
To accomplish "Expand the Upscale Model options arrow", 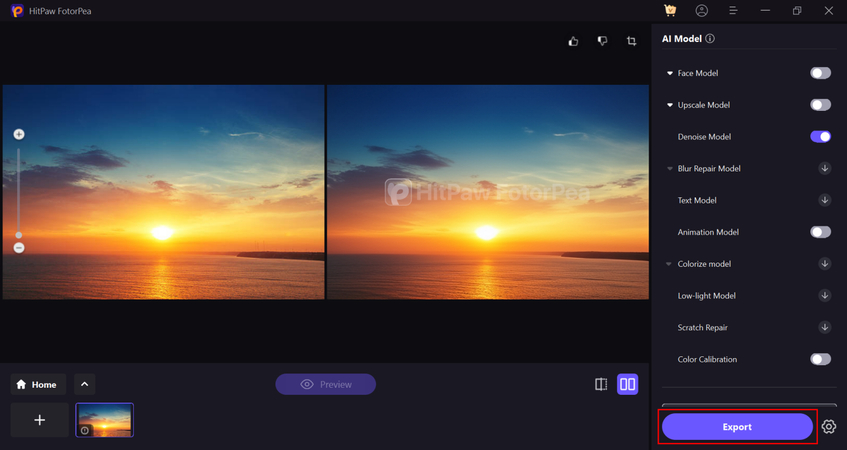I will pyautogui.click(x=670, y=105).
